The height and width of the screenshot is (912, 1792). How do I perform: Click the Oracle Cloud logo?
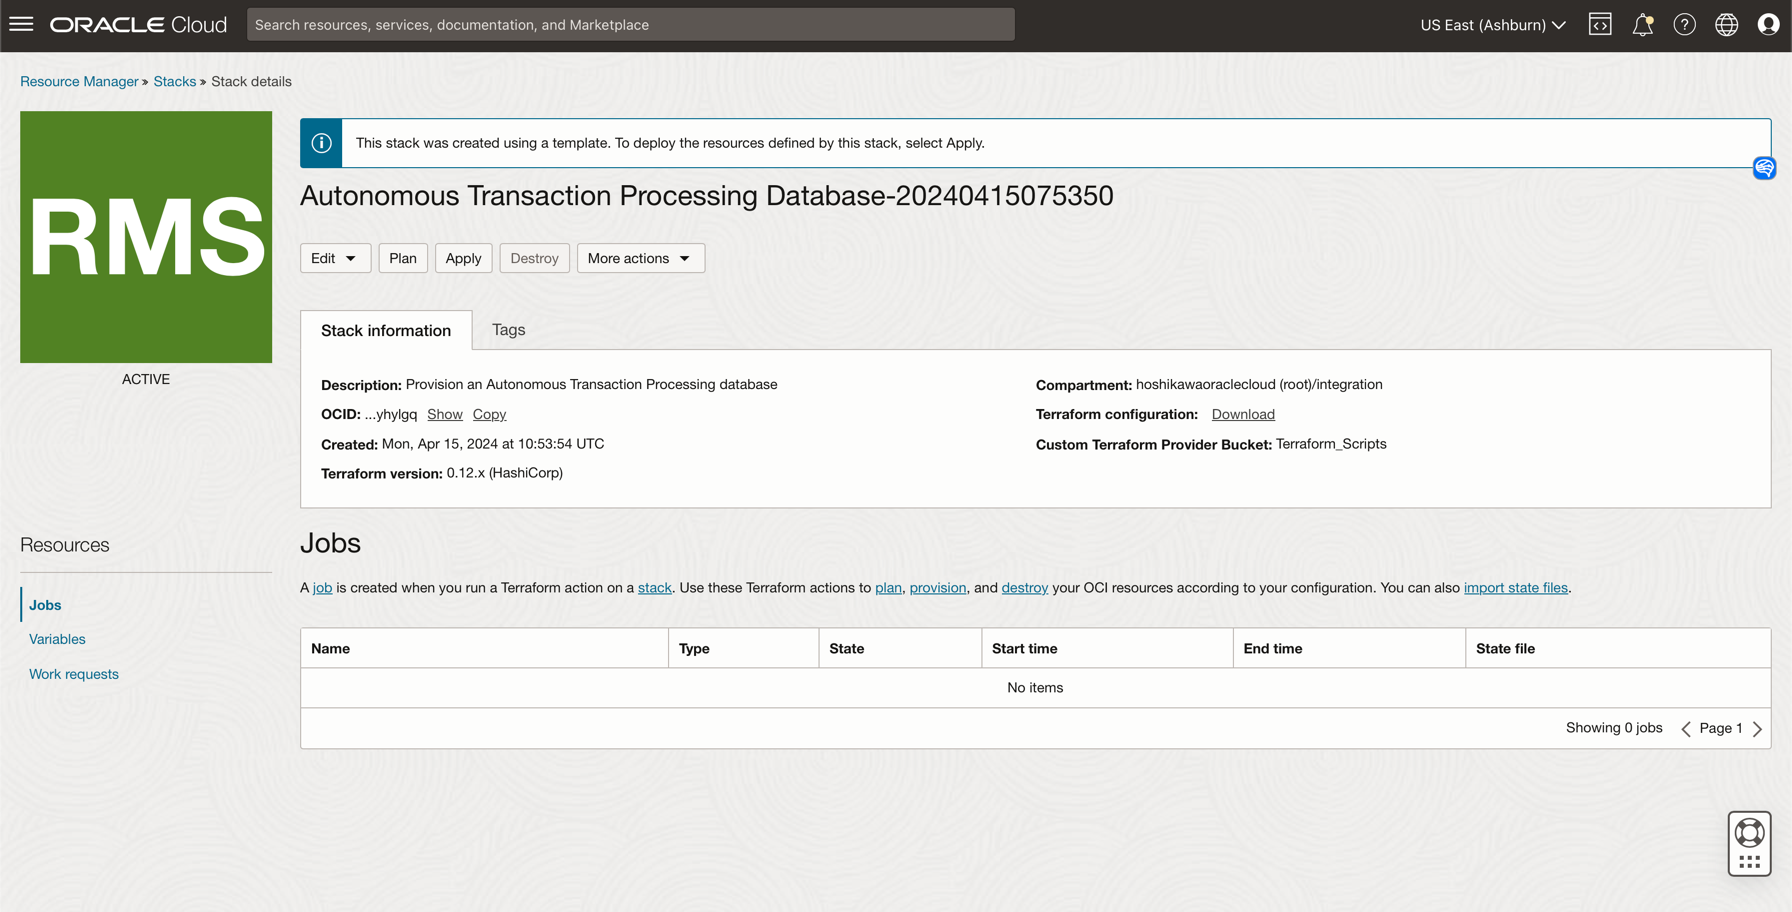point(139,24)
